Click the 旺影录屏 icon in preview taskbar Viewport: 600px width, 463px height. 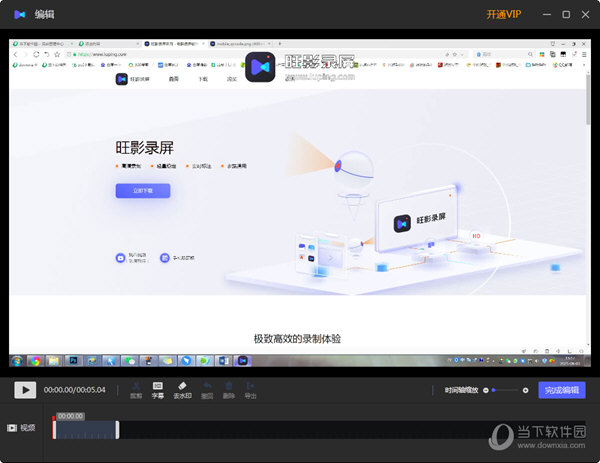[243, 360]
